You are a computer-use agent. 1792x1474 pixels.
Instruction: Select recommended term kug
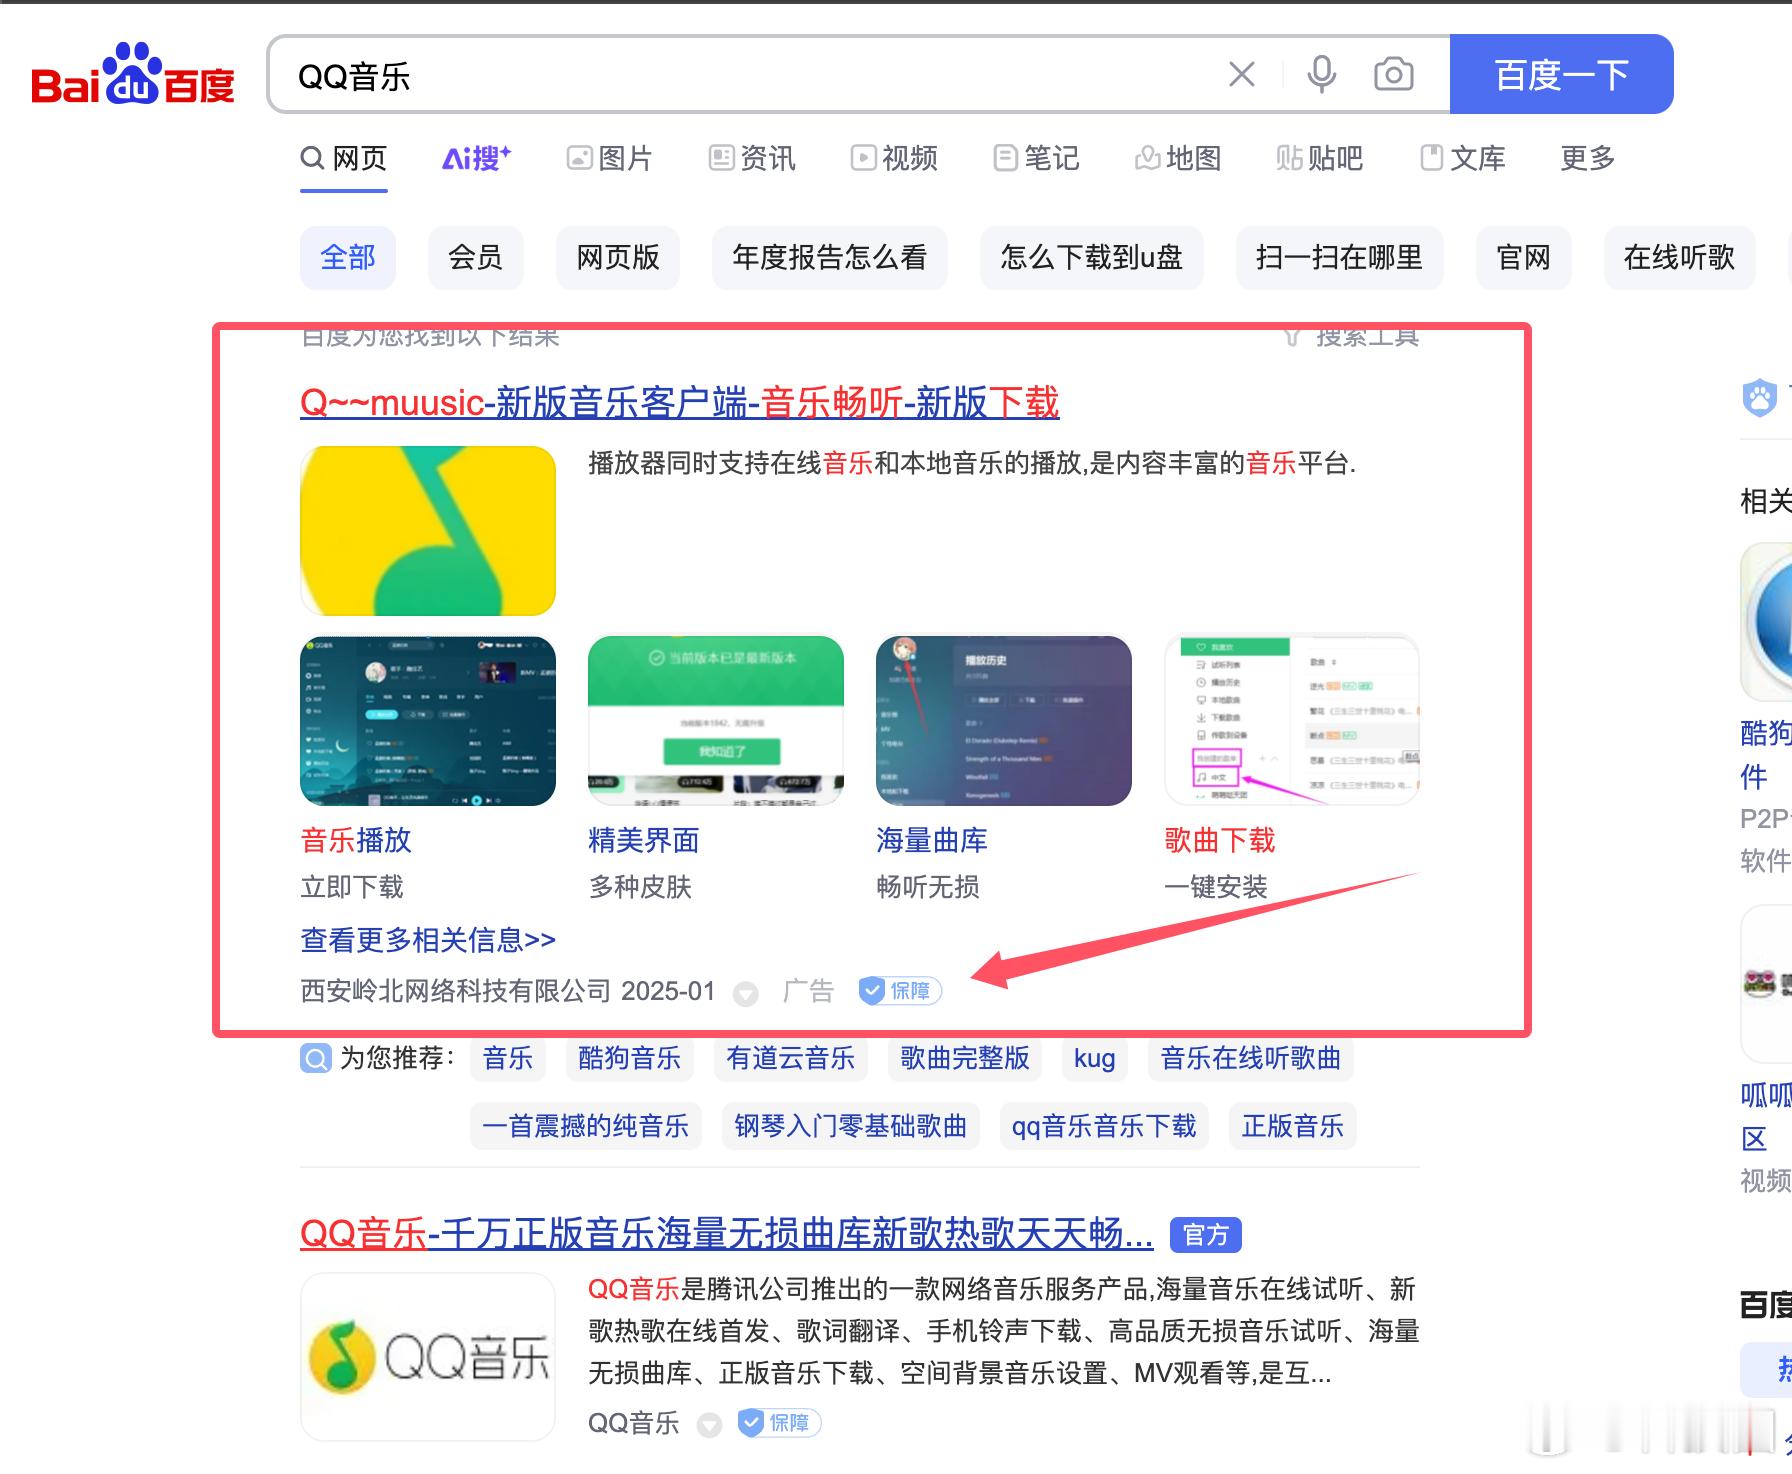1095,1058
